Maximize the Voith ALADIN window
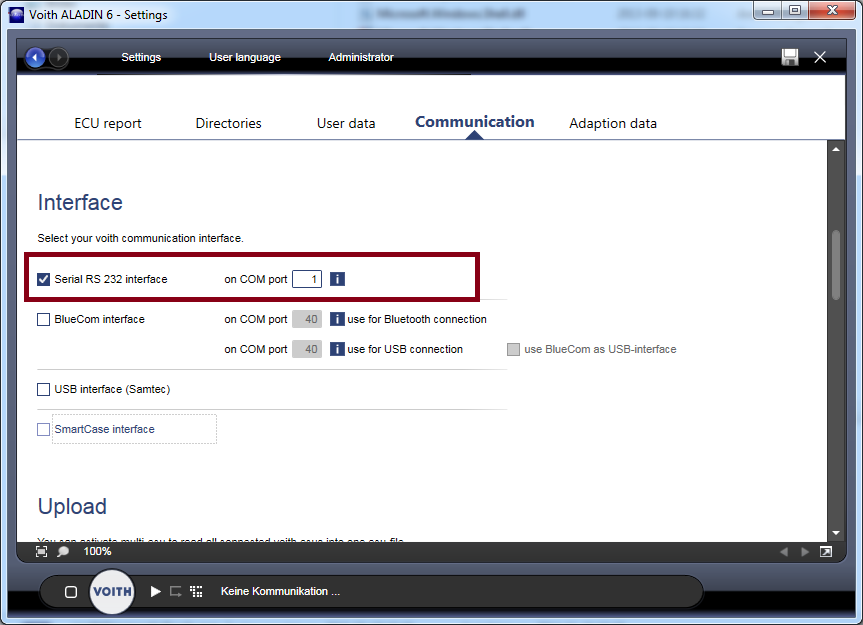The height and width of the screenshot is (625, 863). pos(795,11)
